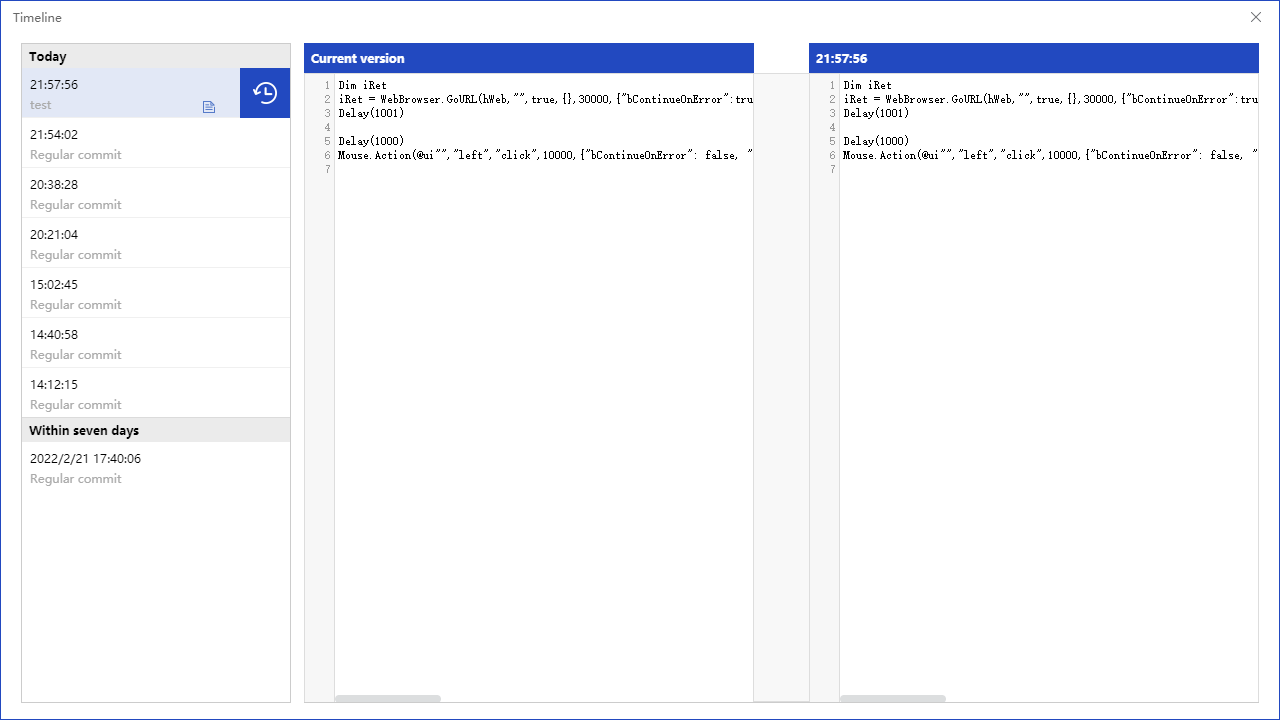Select the 20:38:28 regular commit
The width and height of the screenshot is (1280, 720).
156,193
